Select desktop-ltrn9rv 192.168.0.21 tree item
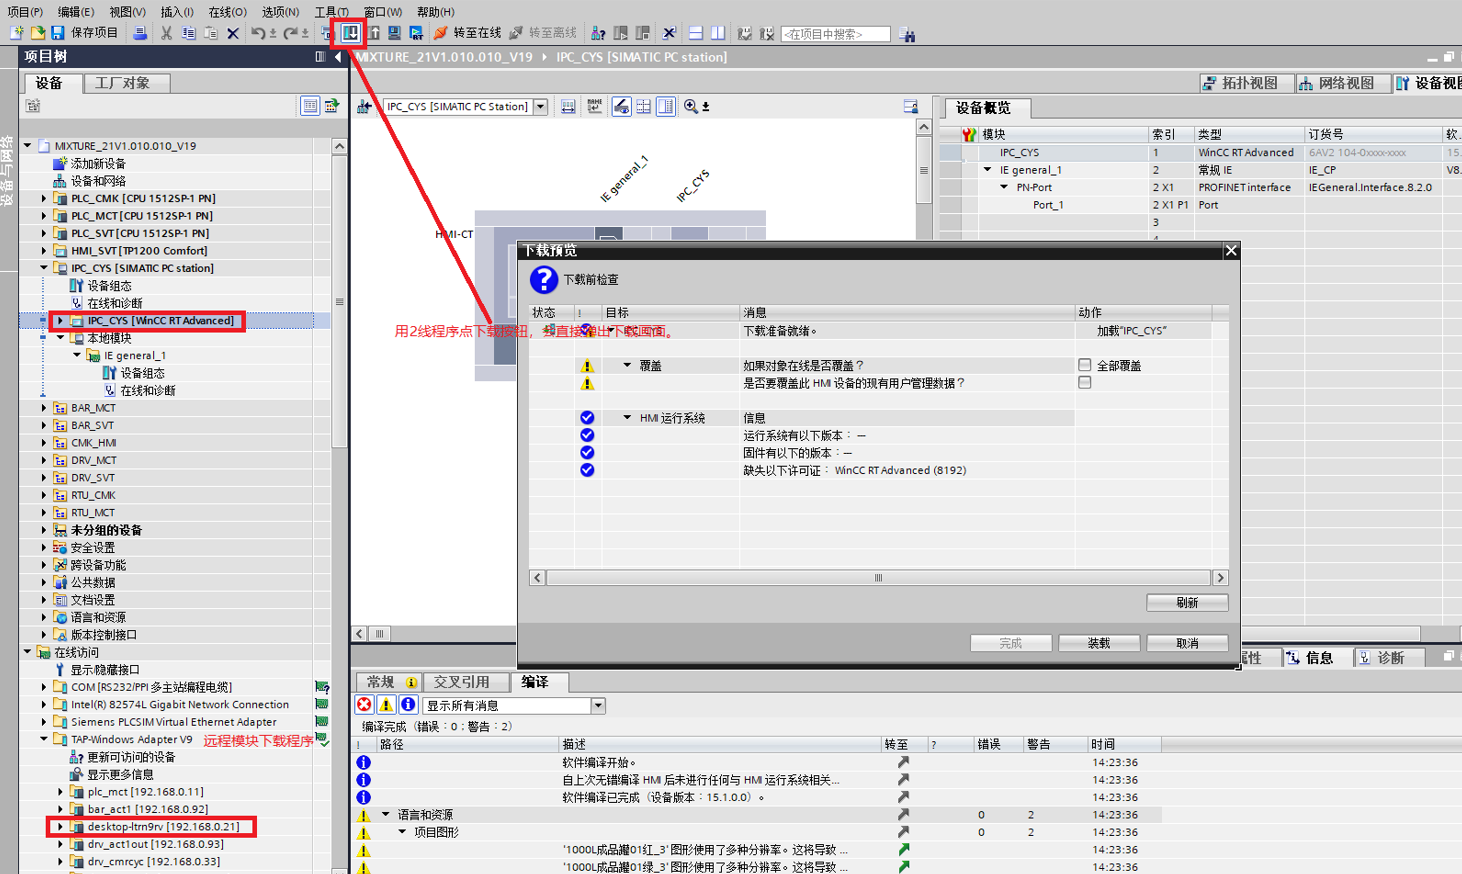 click(163, 826)
